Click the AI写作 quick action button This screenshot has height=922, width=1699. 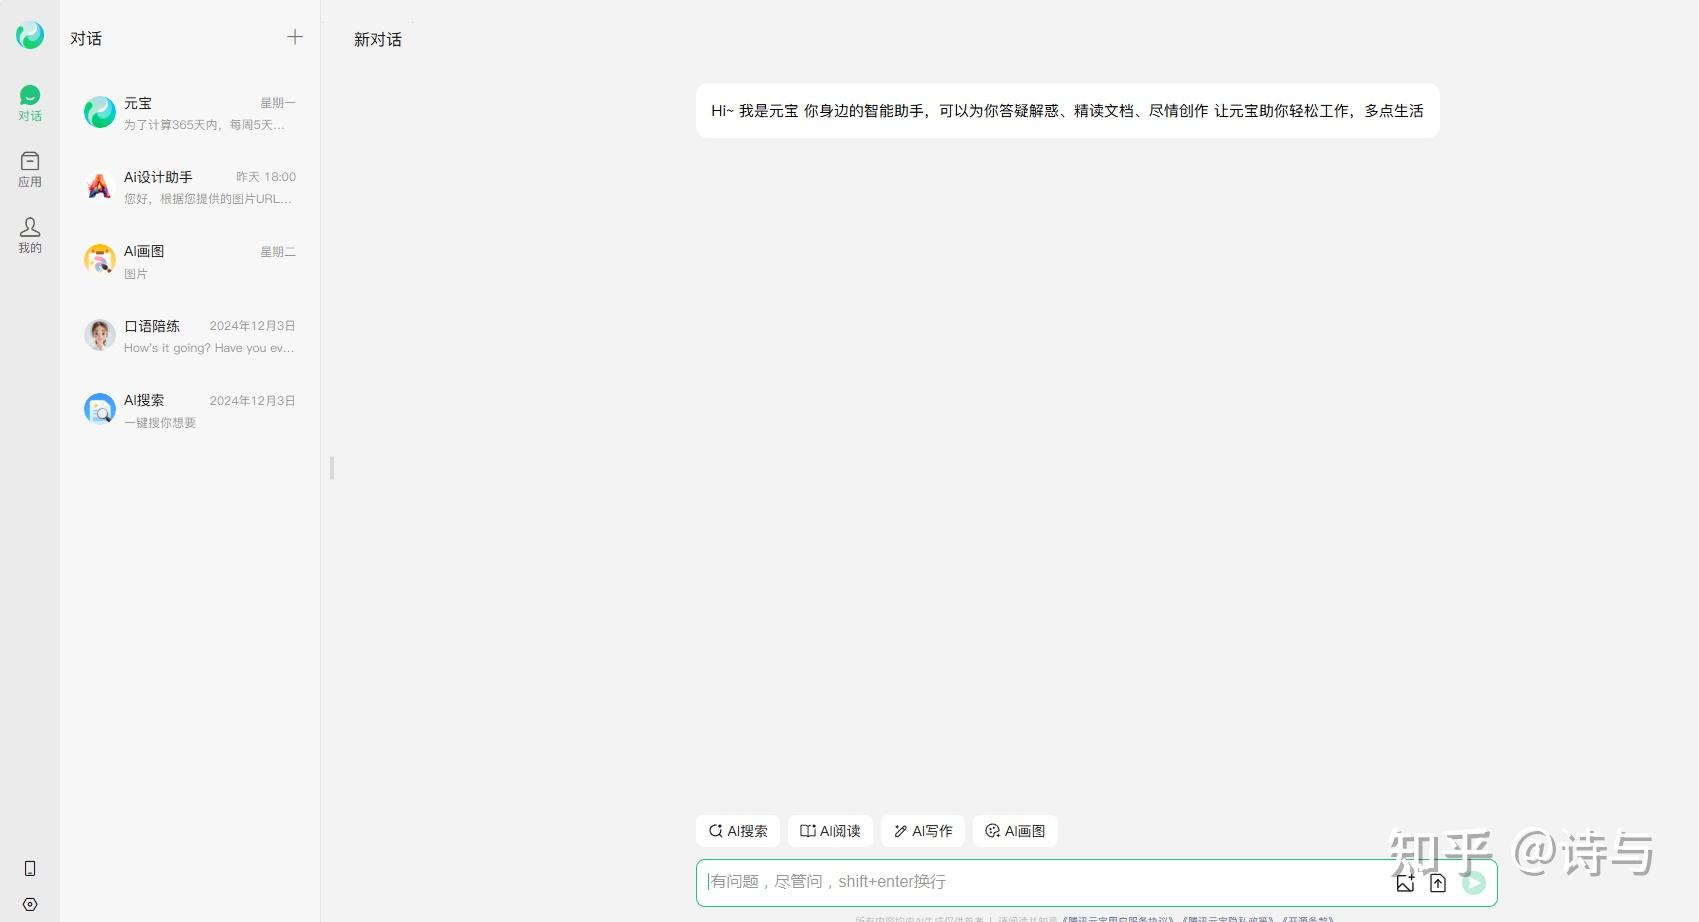[923, 831]
